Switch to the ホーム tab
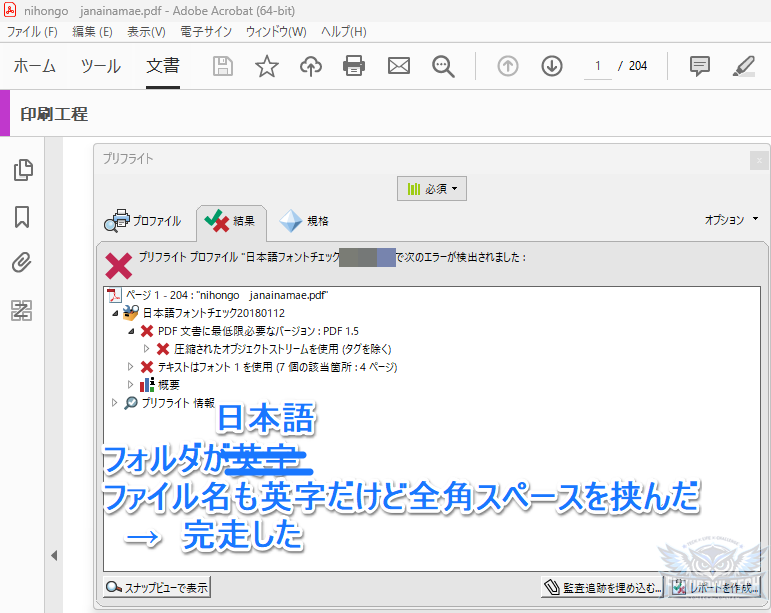The width and height of the screenshot is (771, 613). pyautogui.click(x=34, y=66)
